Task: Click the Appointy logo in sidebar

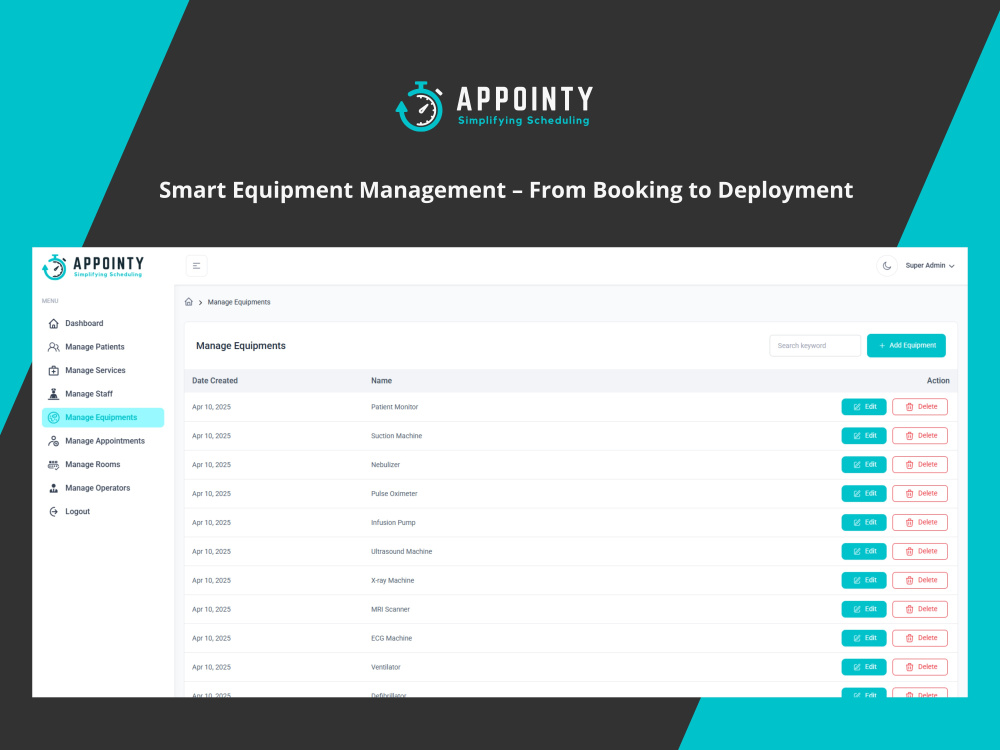Action: tap(93, 267)
